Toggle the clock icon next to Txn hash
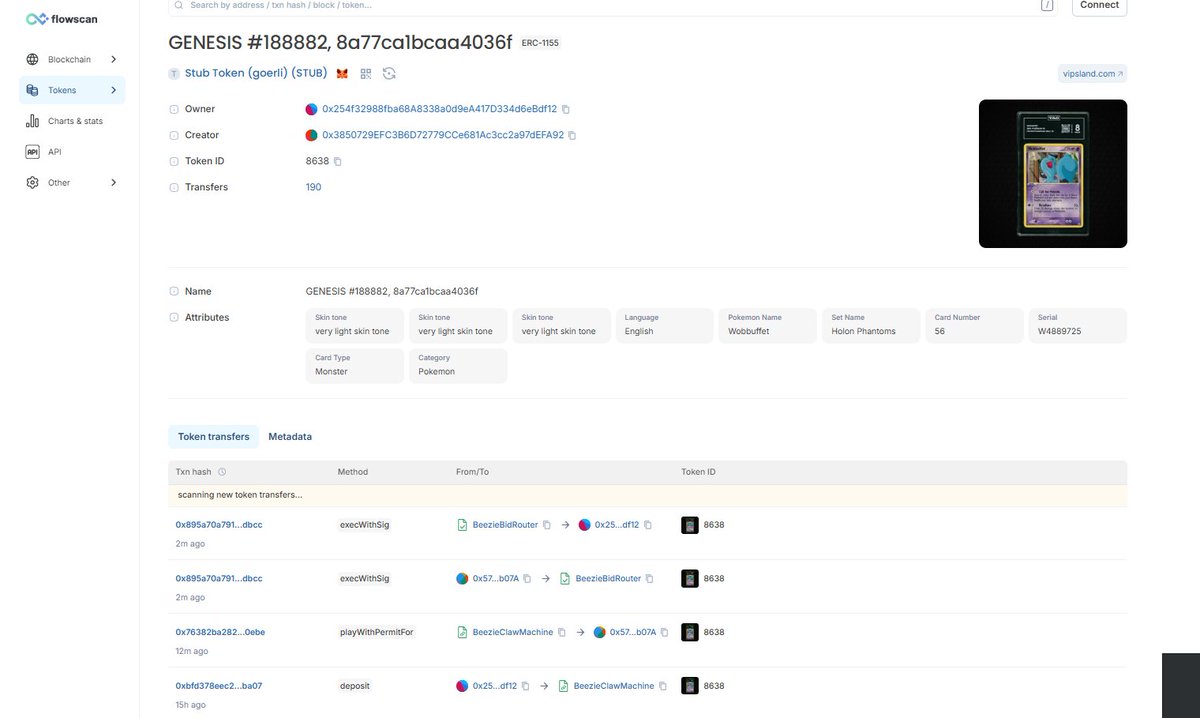 coord(222,472)
